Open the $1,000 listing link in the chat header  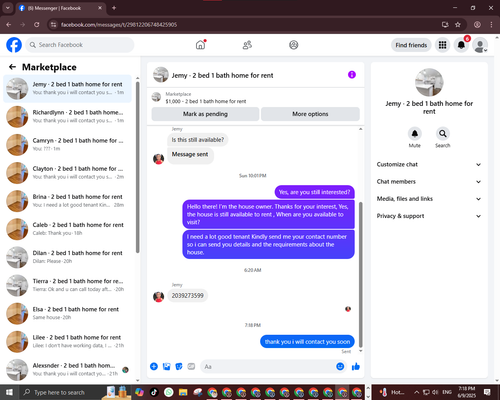[206, 101]
